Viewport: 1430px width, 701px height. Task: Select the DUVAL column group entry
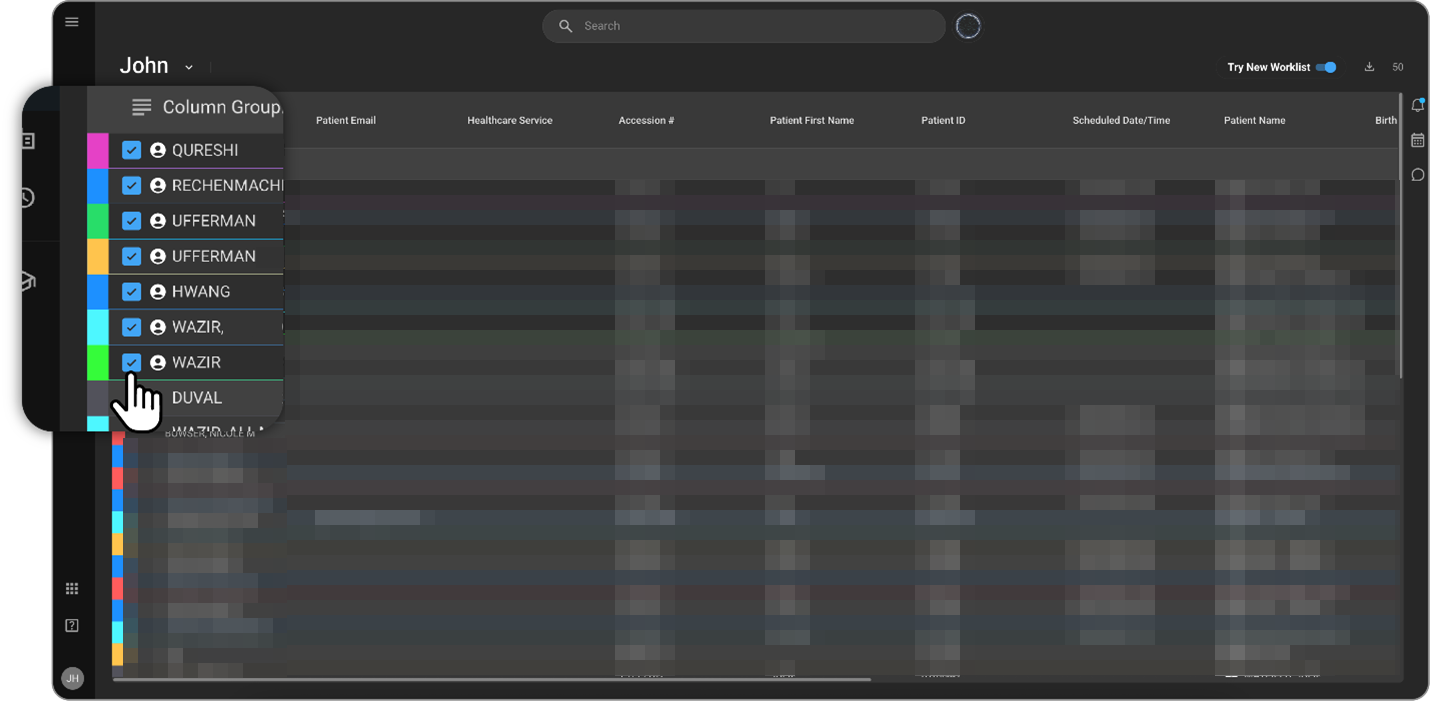(x=196, y=397)
